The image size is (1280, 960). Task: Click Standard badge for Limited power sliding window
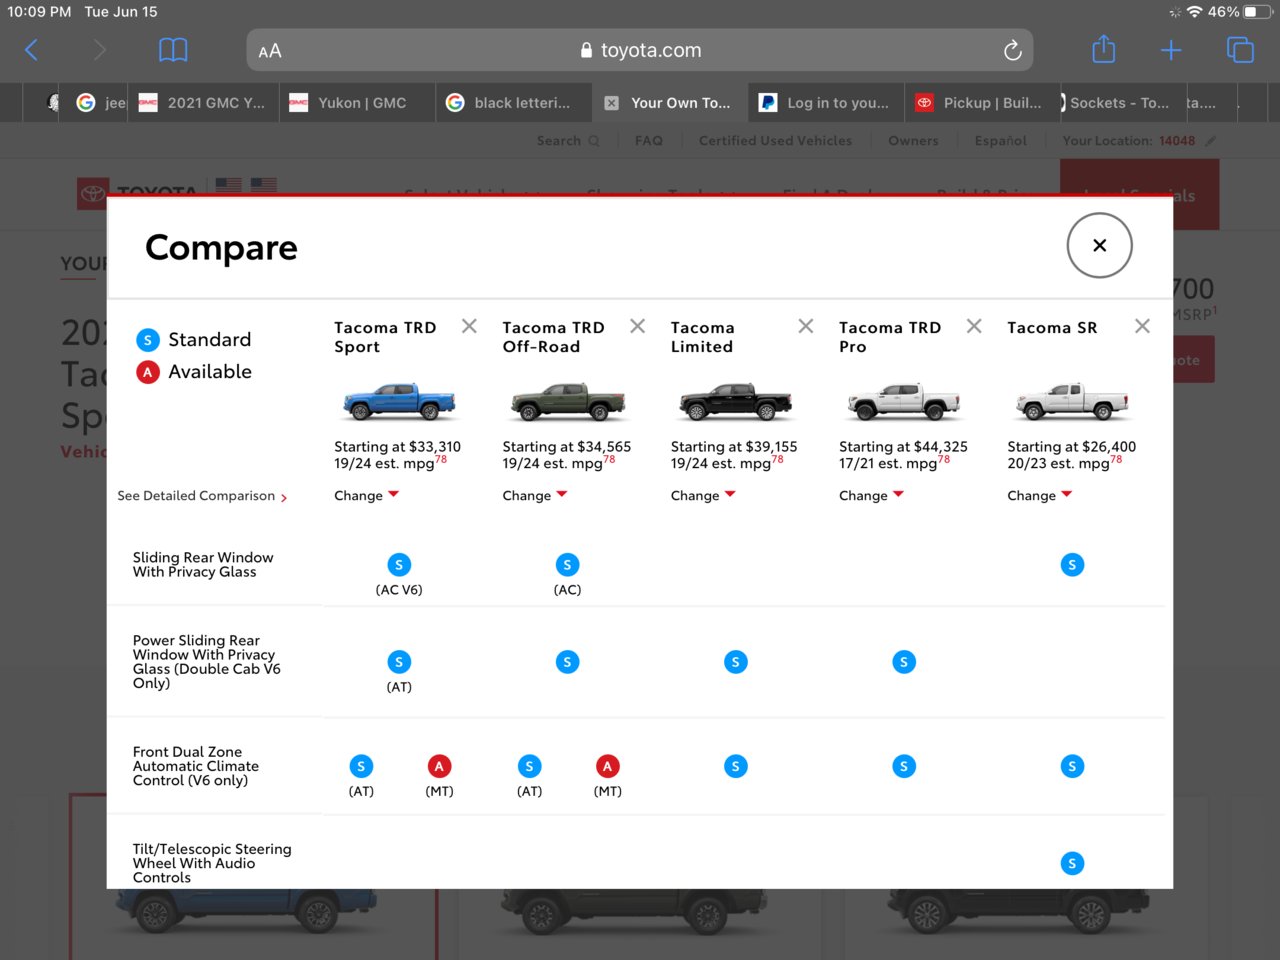(736, 662)
